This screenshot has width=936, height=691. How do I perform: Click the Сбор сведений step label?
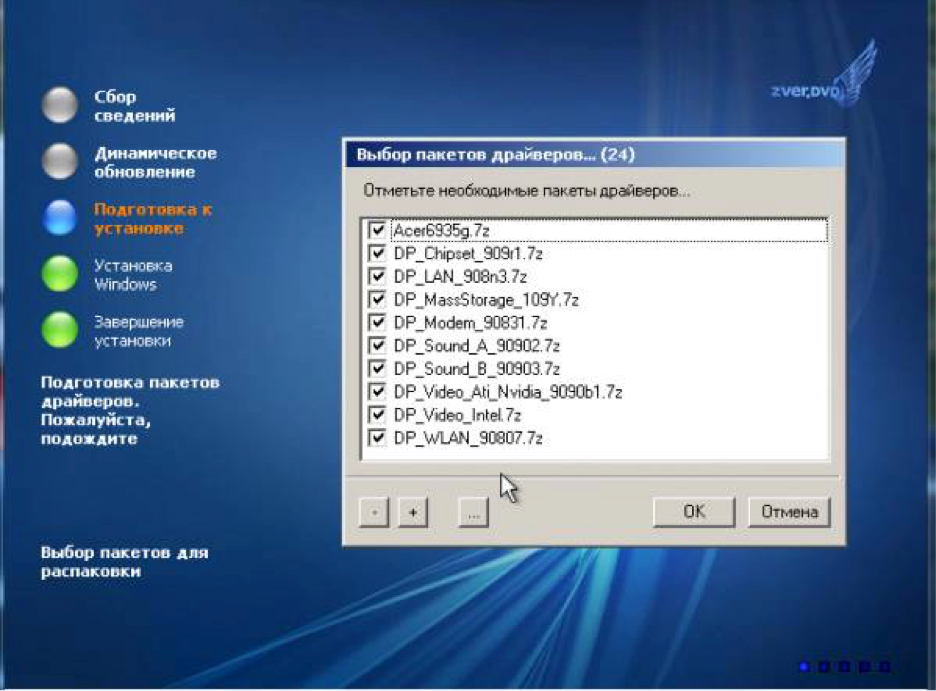[x=134, y=106]
